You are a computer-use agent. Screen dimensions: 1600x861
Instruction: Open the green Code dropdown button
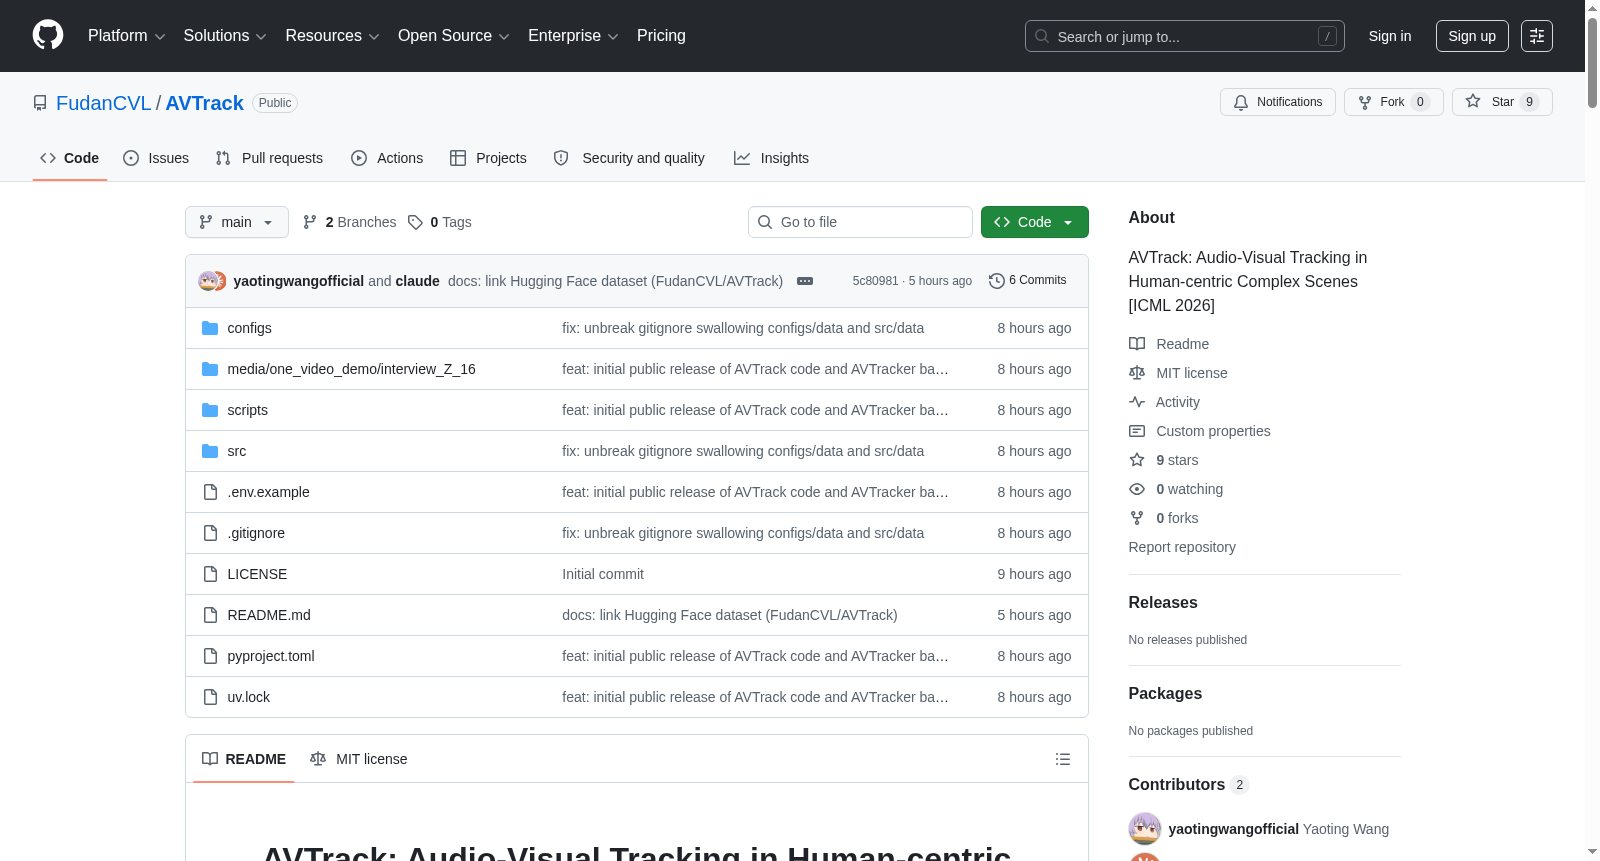[1035, 222]
